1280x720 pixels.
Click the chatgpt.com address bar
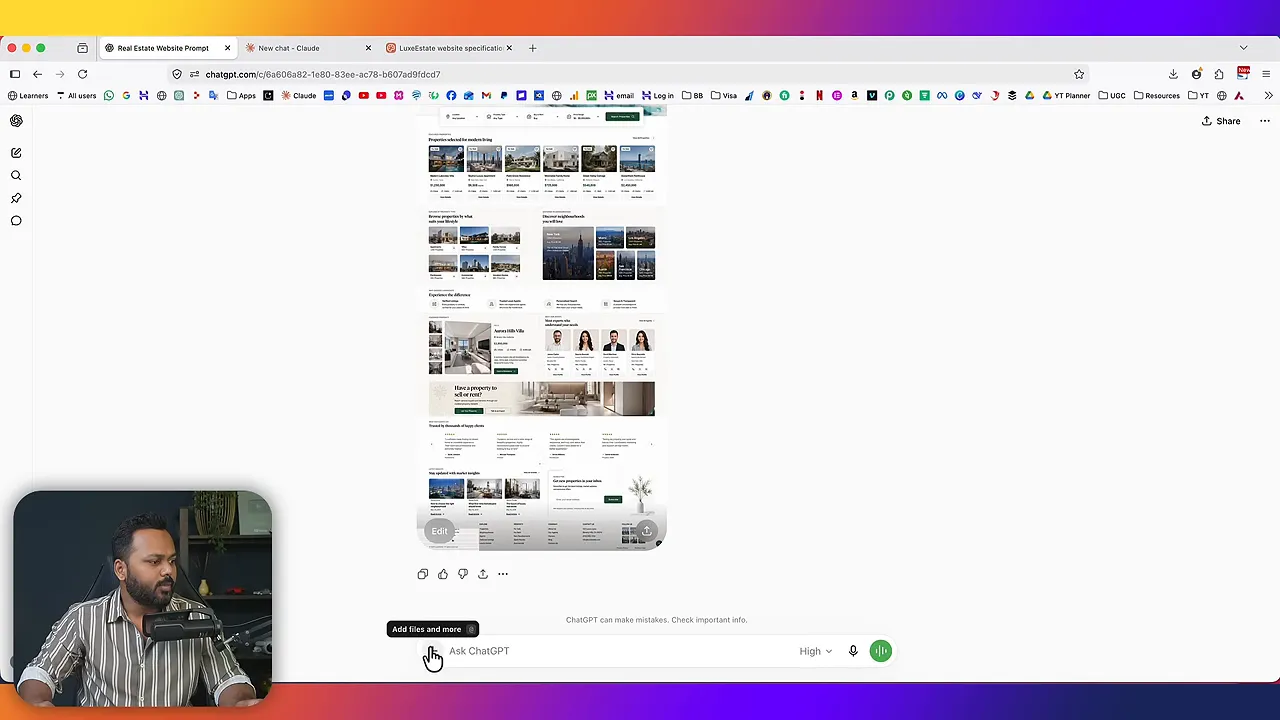630,74
